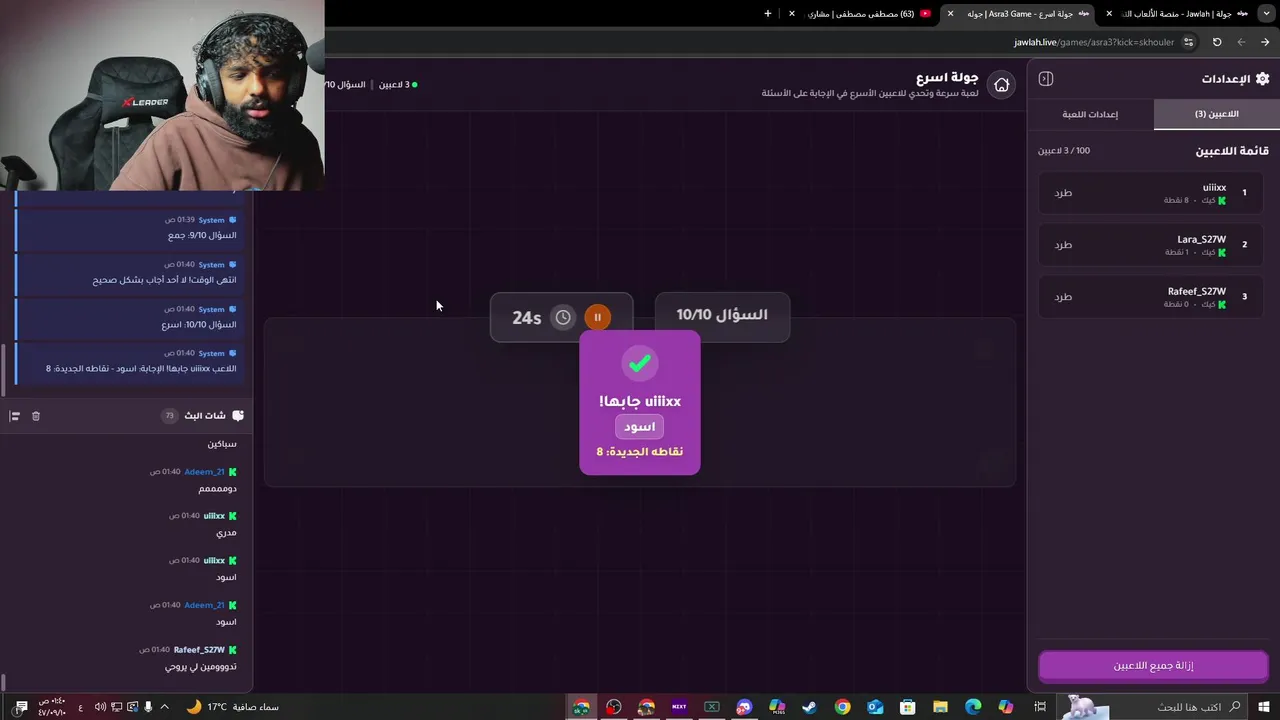Open Outlook from the taskbar
The height and width of the screenshot is (720, 1280).
tap(875, 707)
